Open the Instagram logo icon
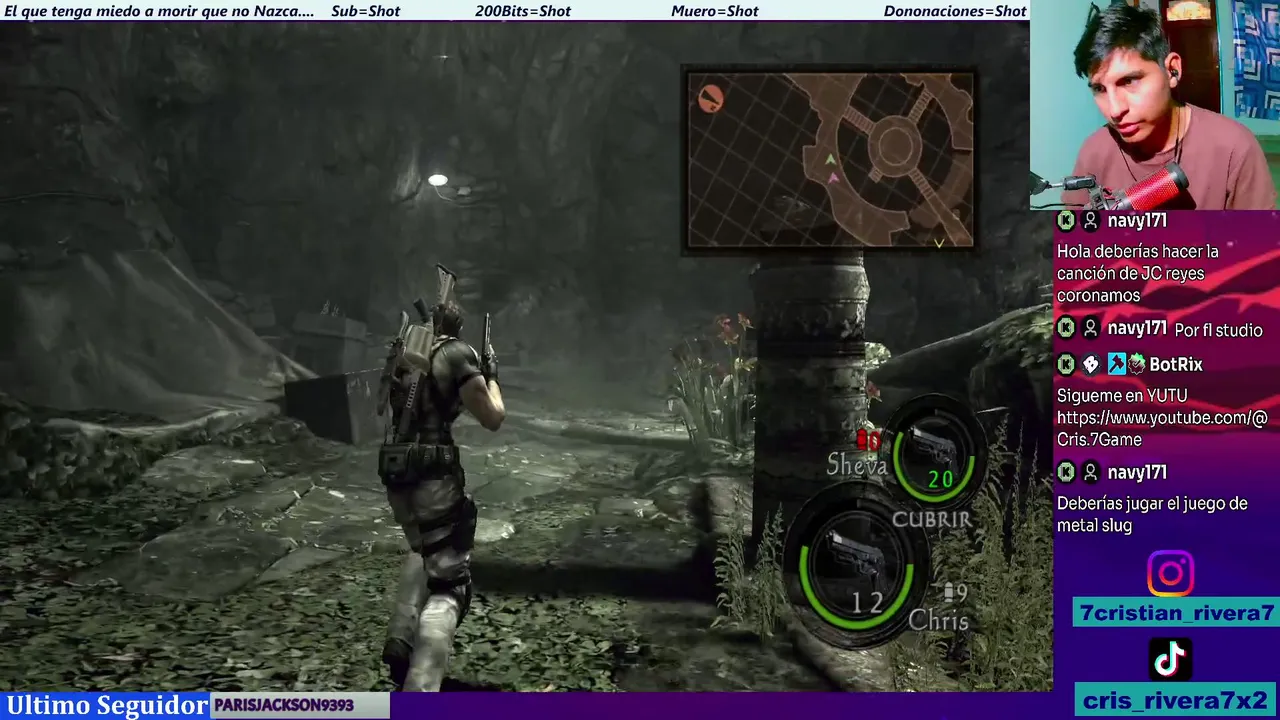 (x=1170, y=574)
